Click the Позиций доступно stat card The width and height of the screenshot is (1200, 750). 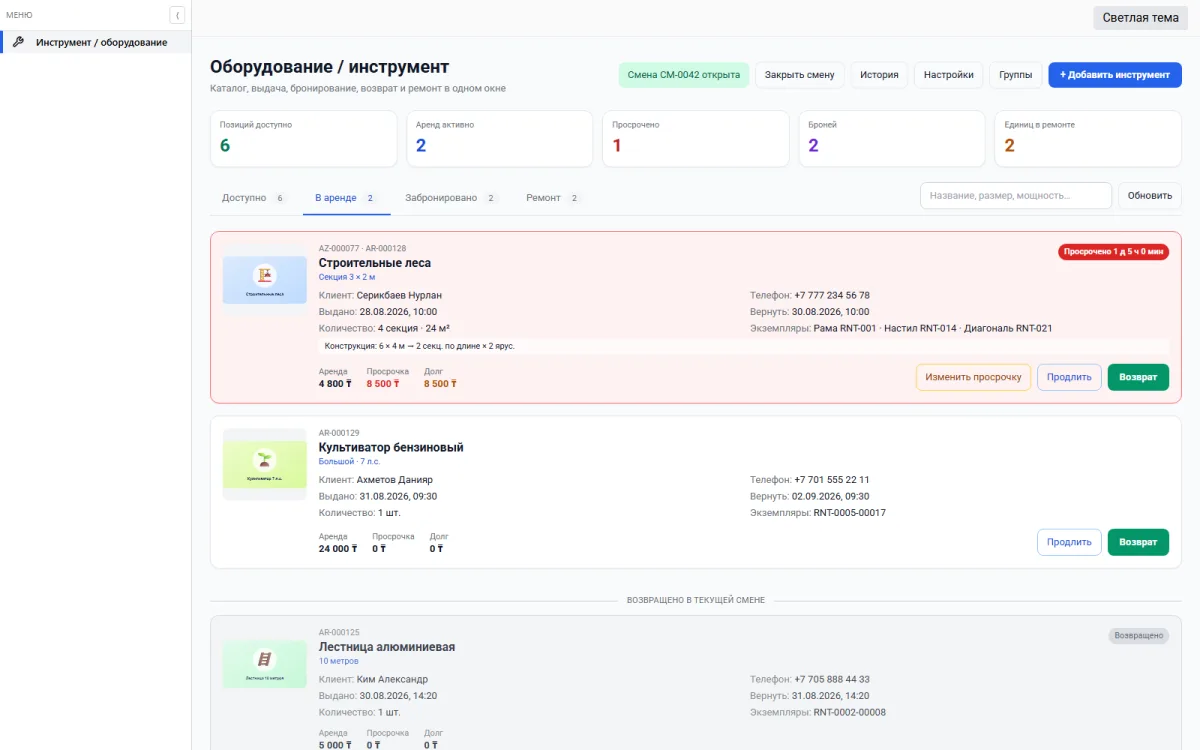click(x=304, y=139)
